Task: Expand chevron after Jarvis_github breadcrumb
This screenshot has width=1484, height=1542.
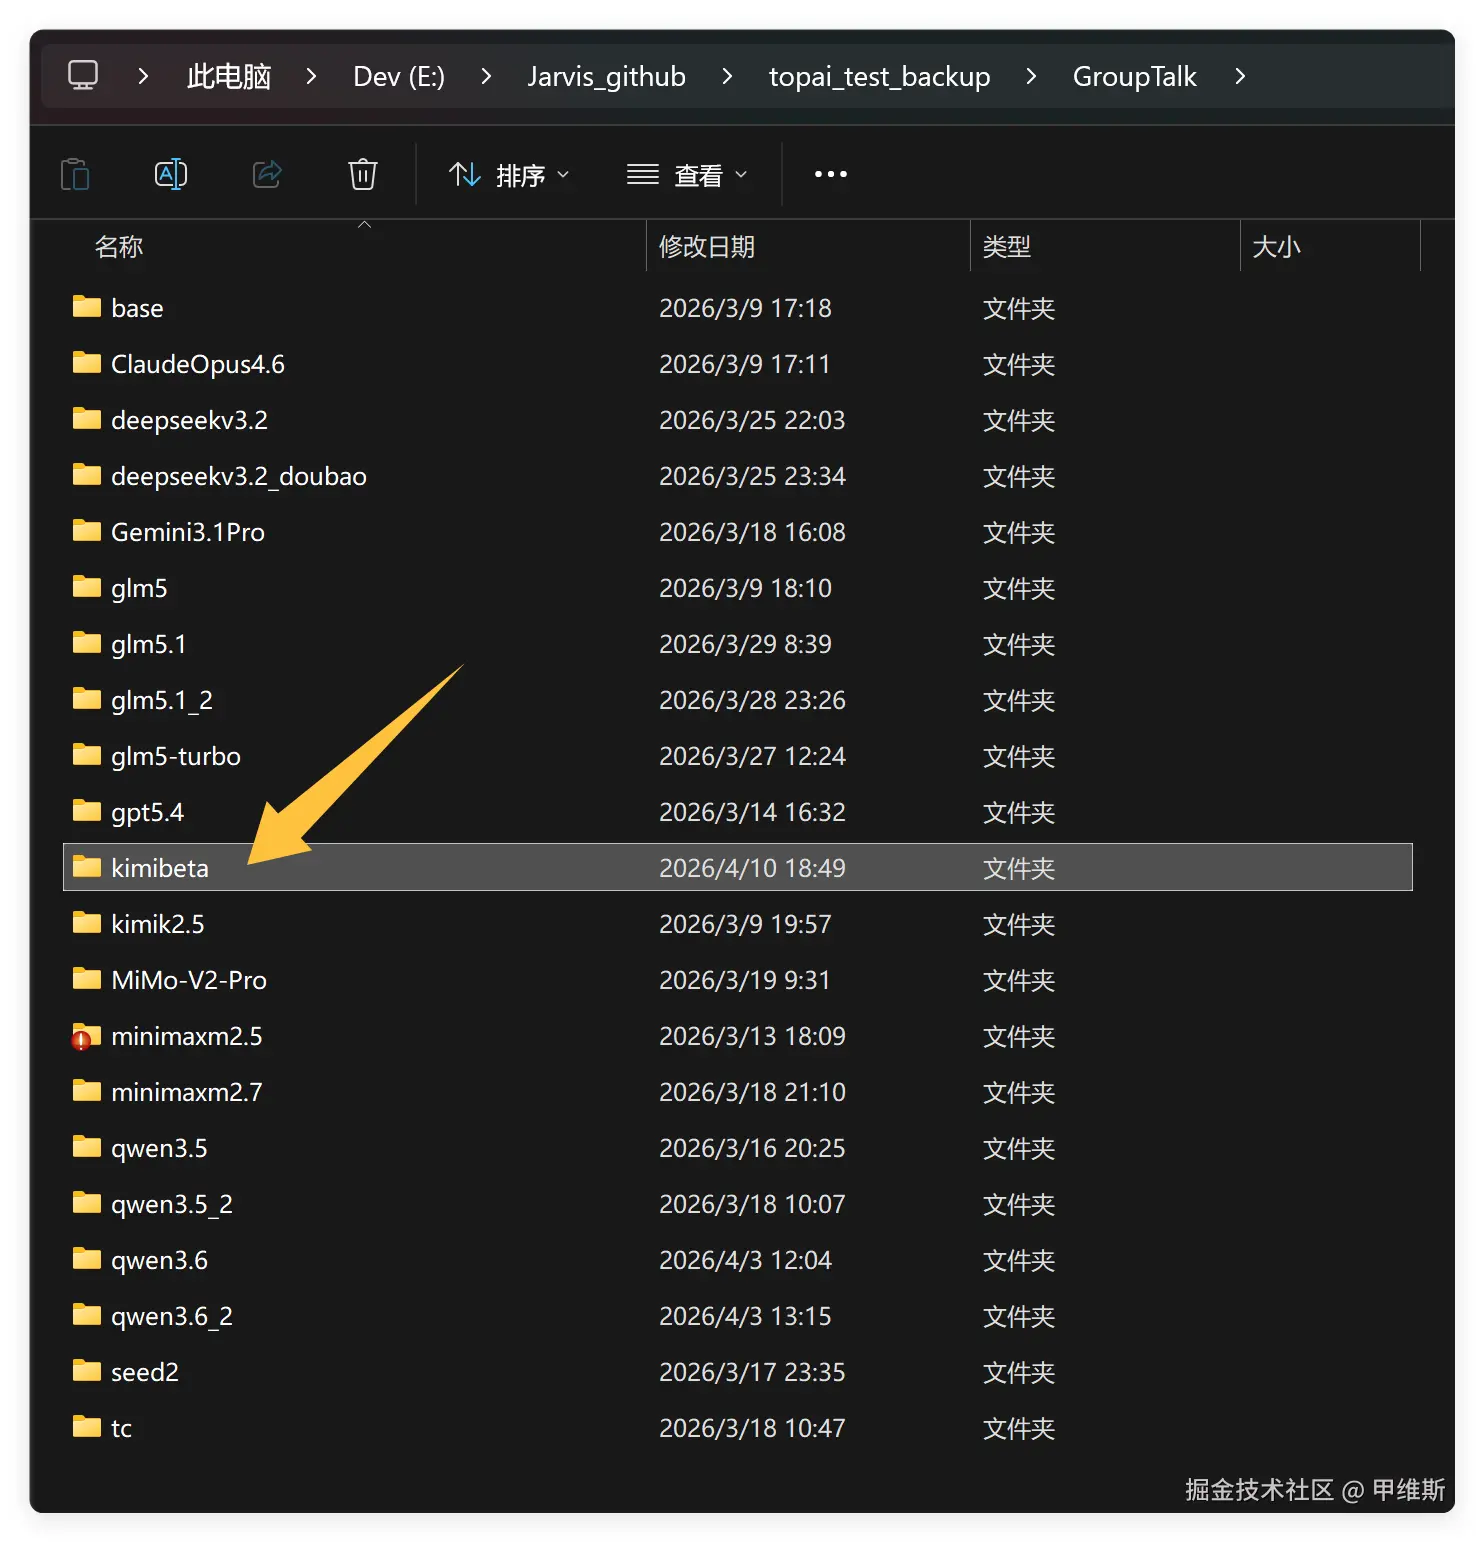Action: tap(727, 76)
